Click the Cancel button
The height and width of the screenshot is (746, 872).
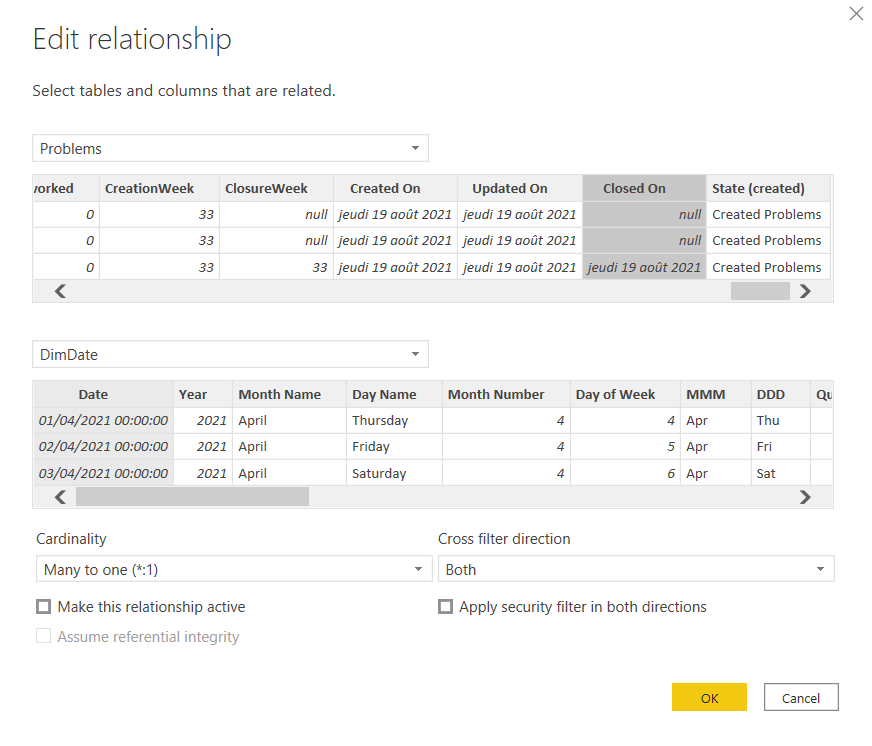[801, 697]
